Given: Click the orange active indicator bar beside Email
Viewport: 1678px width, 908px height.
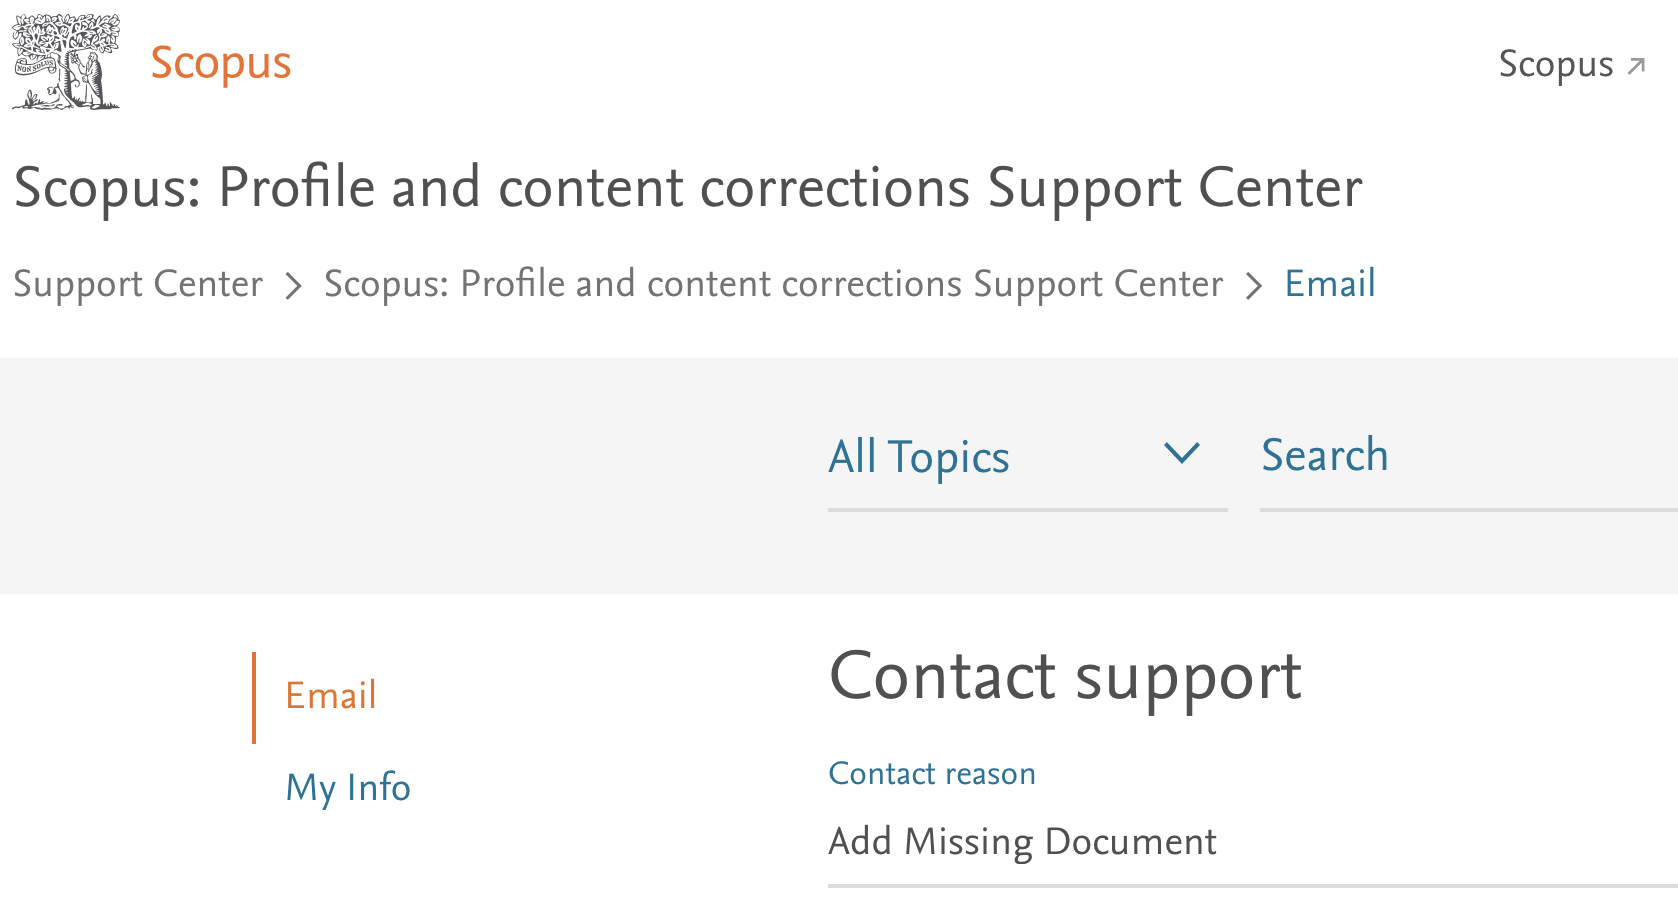Looking at the screenshot, I should click(255, 697).
